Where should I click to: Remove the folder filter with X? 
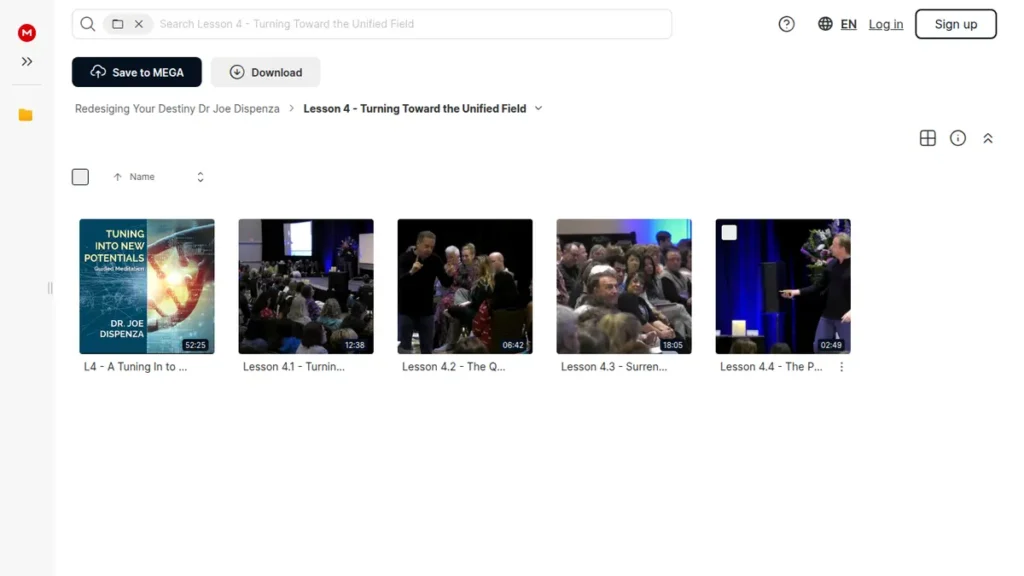click(x=139, y=24)
